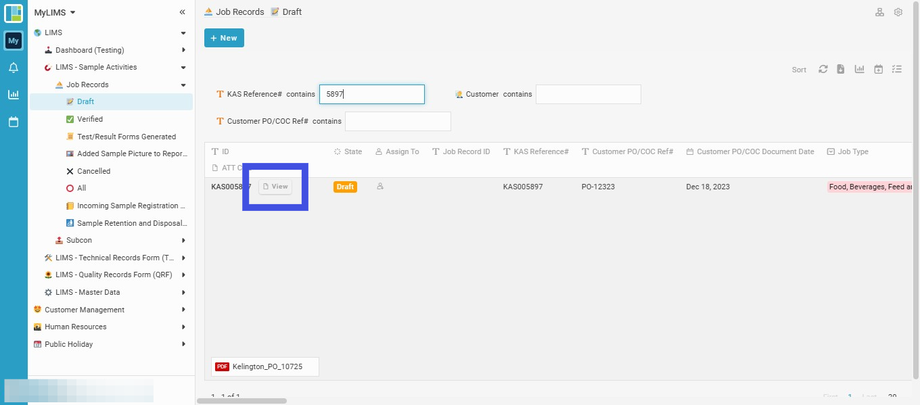Click the Assign To column header
The height and width of the screenshot is (405, 920).
(397, 152)
